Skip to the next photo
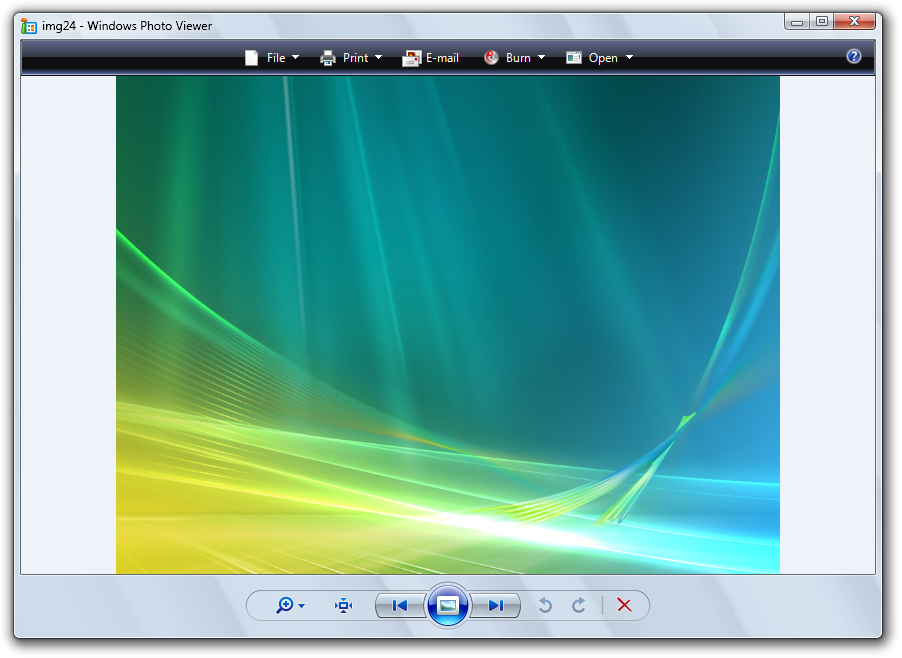This screenshot has height=658, width=902. [496, 605]
